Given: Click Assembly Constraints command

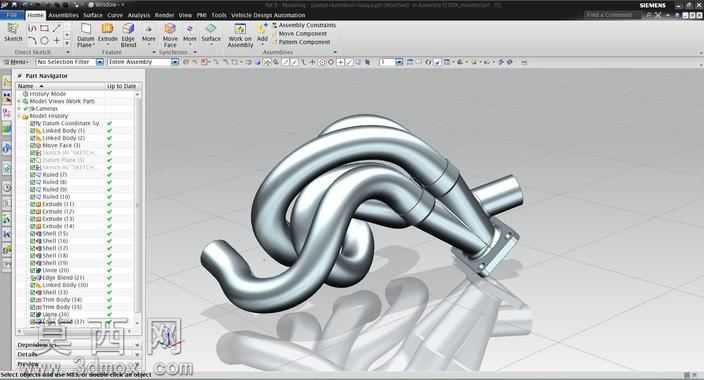Looking at the screenshot, I should tap(304, 25).
